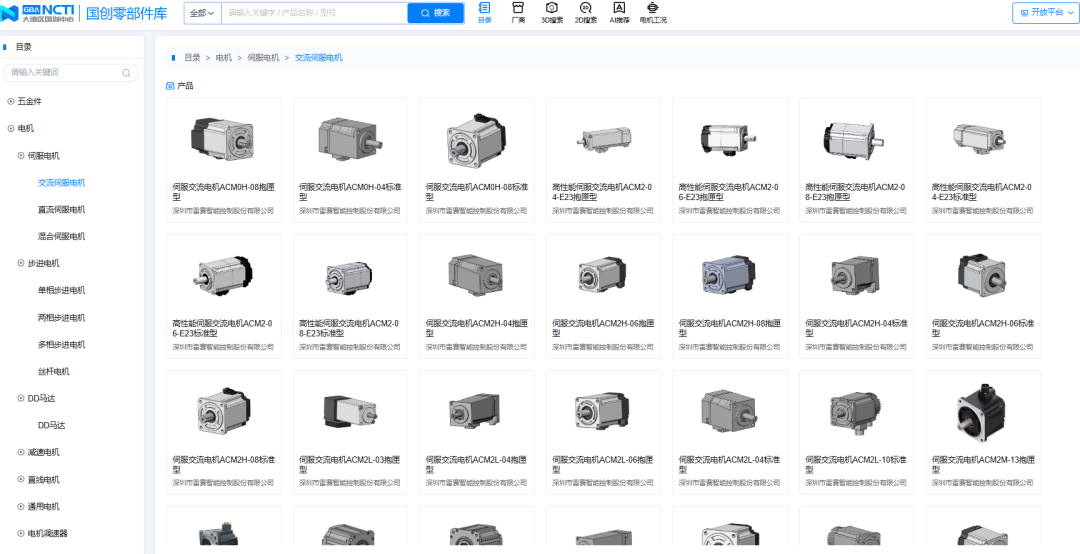Click title 伺服交流电机ACM2H-08标准型
1080x554 pixels.
point(224,464)
